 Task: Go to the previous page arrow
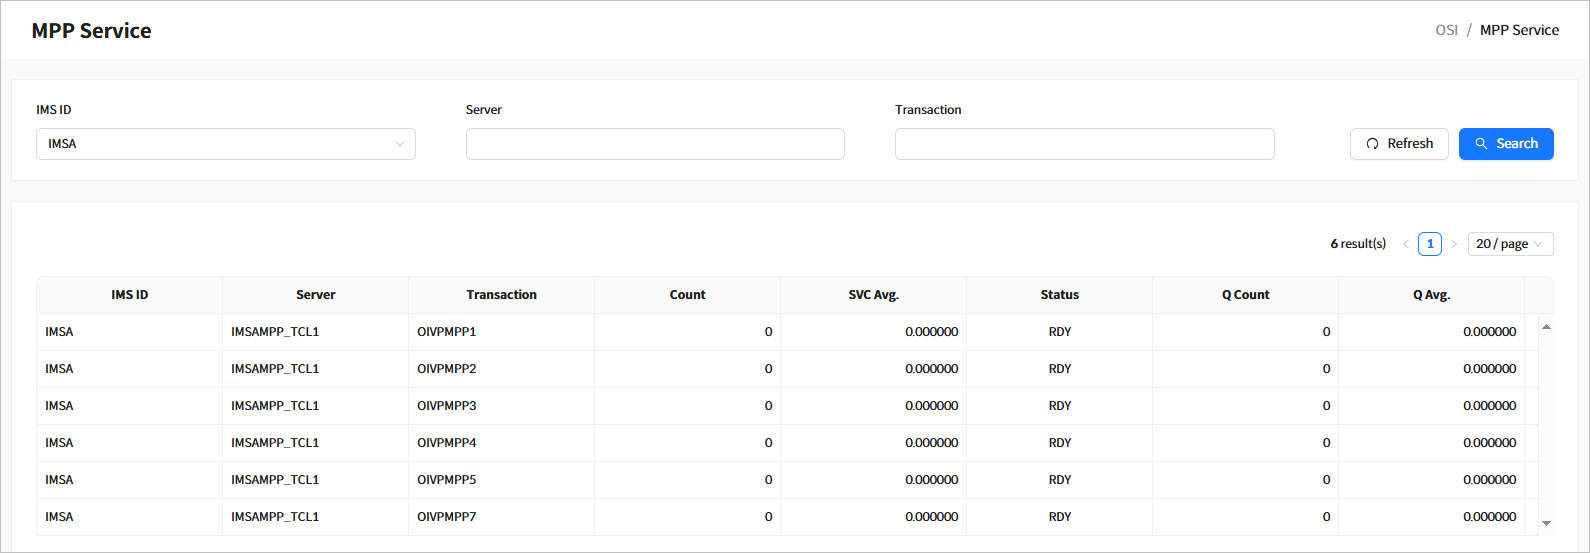(1405, 244)
